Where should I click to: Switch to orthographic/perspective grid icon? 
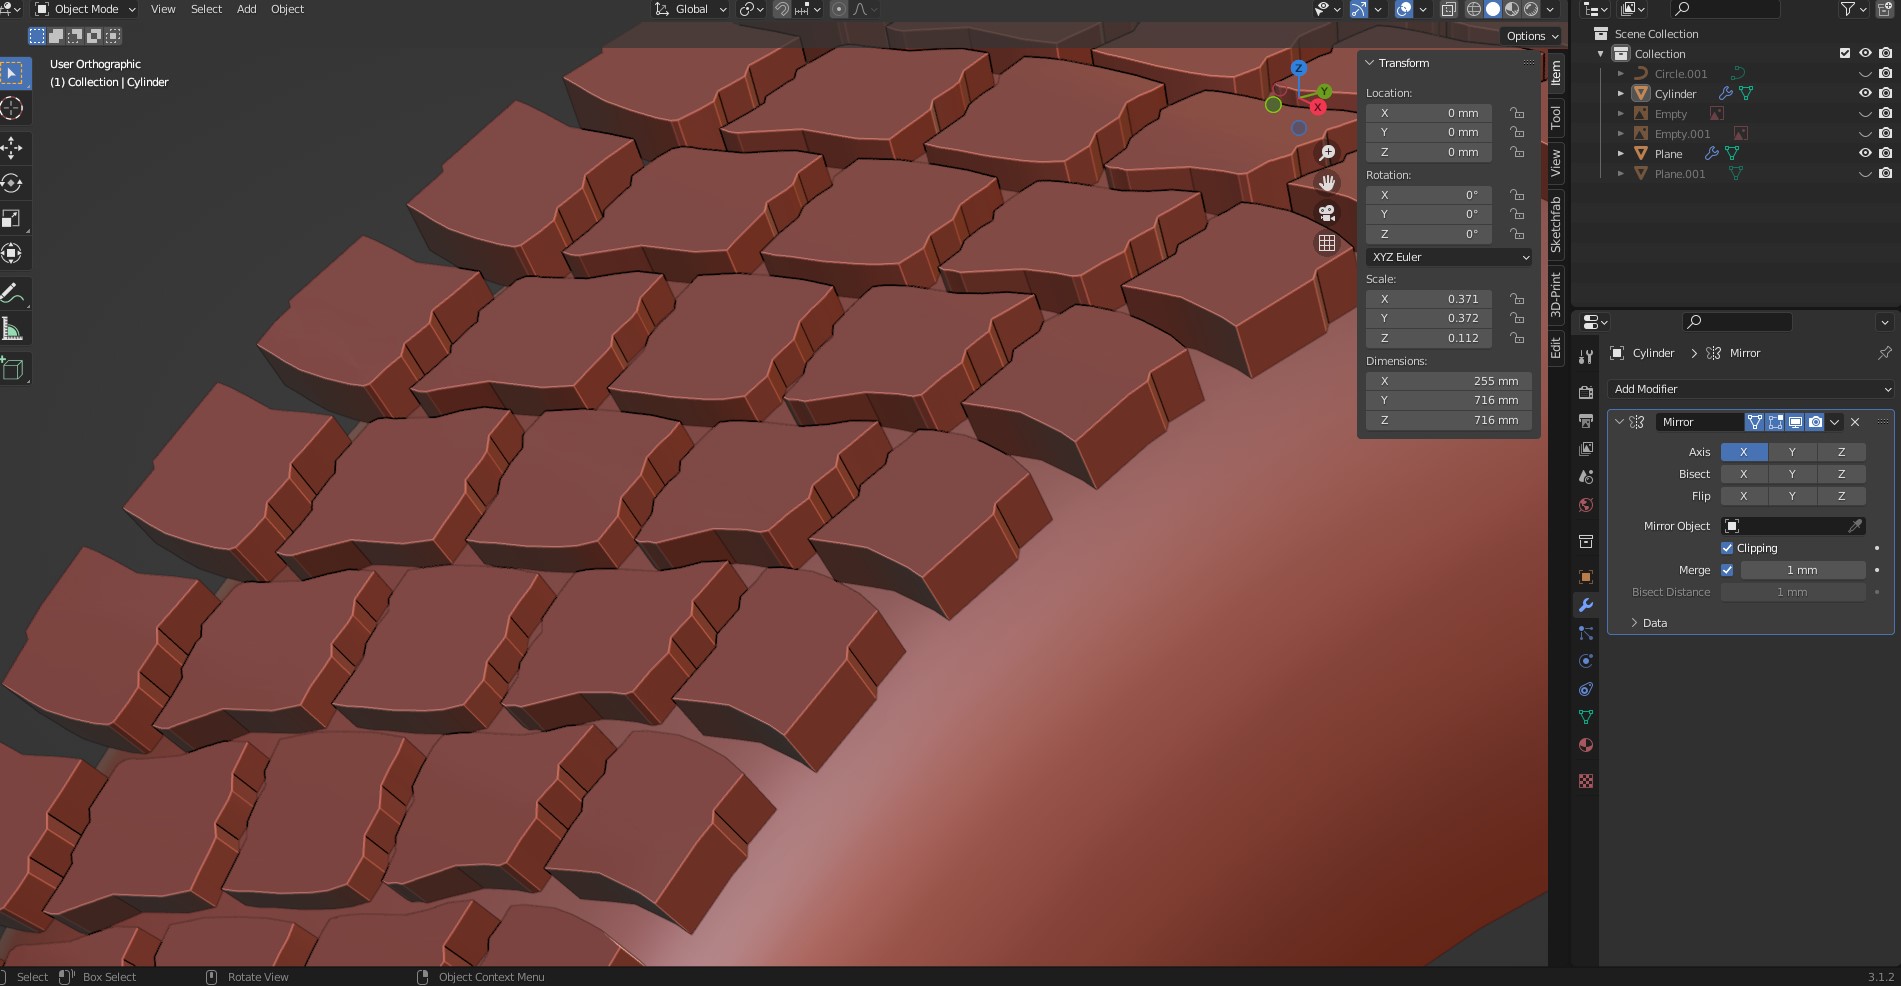pyautogui.click(x=1327, y=243)
